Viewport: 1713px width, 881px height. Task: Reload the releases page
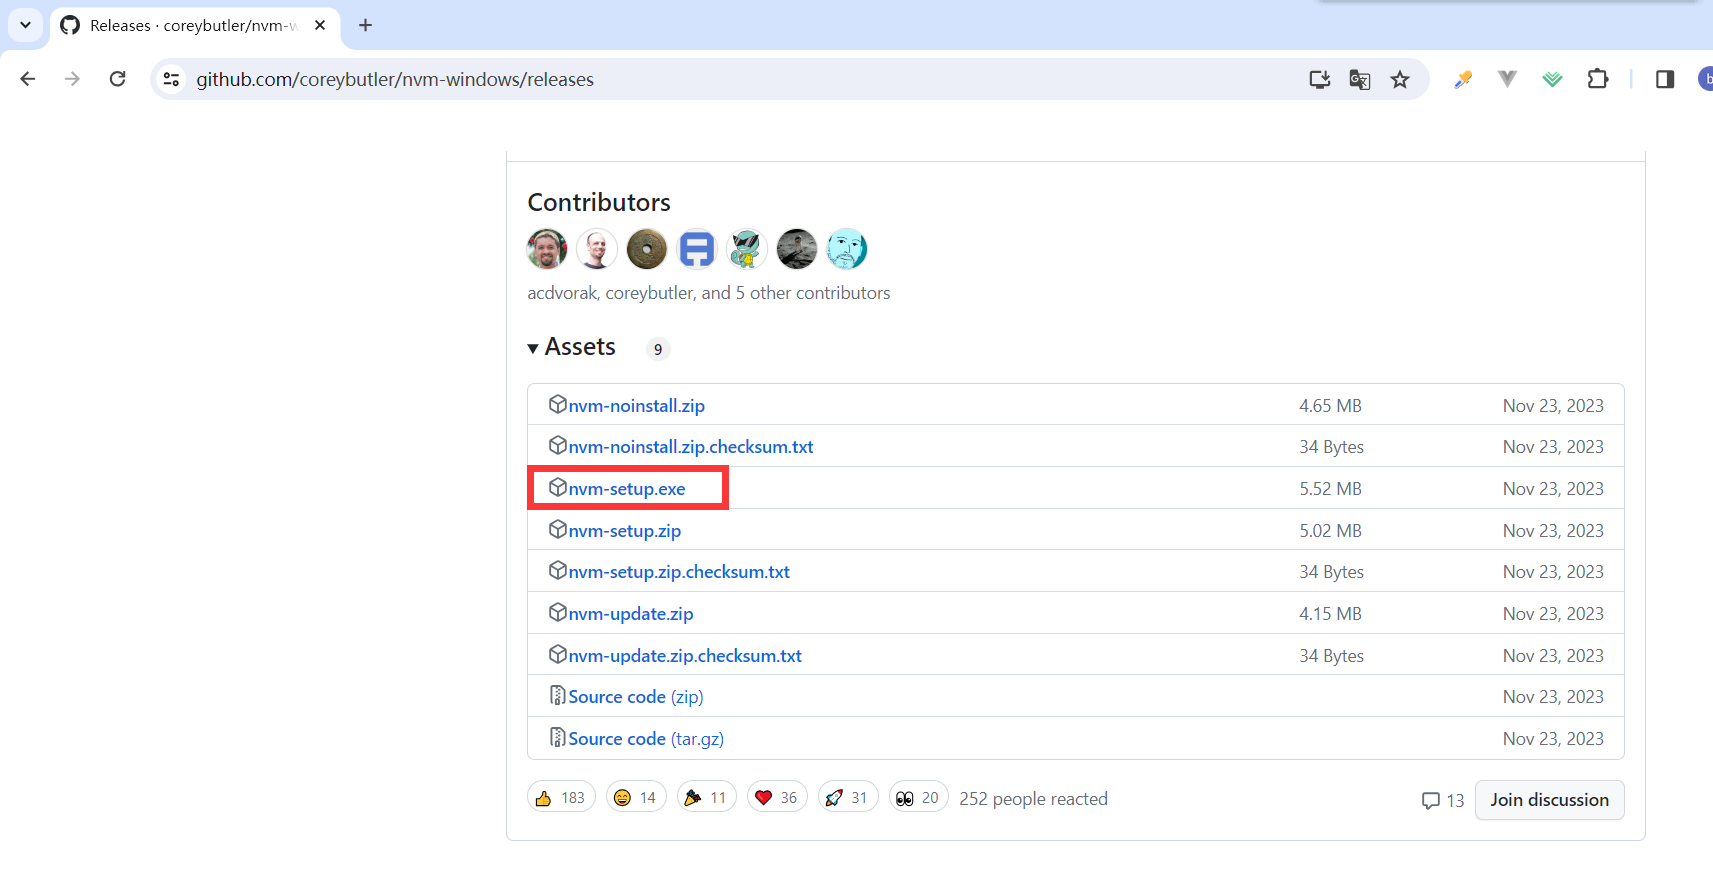point(117,79)
